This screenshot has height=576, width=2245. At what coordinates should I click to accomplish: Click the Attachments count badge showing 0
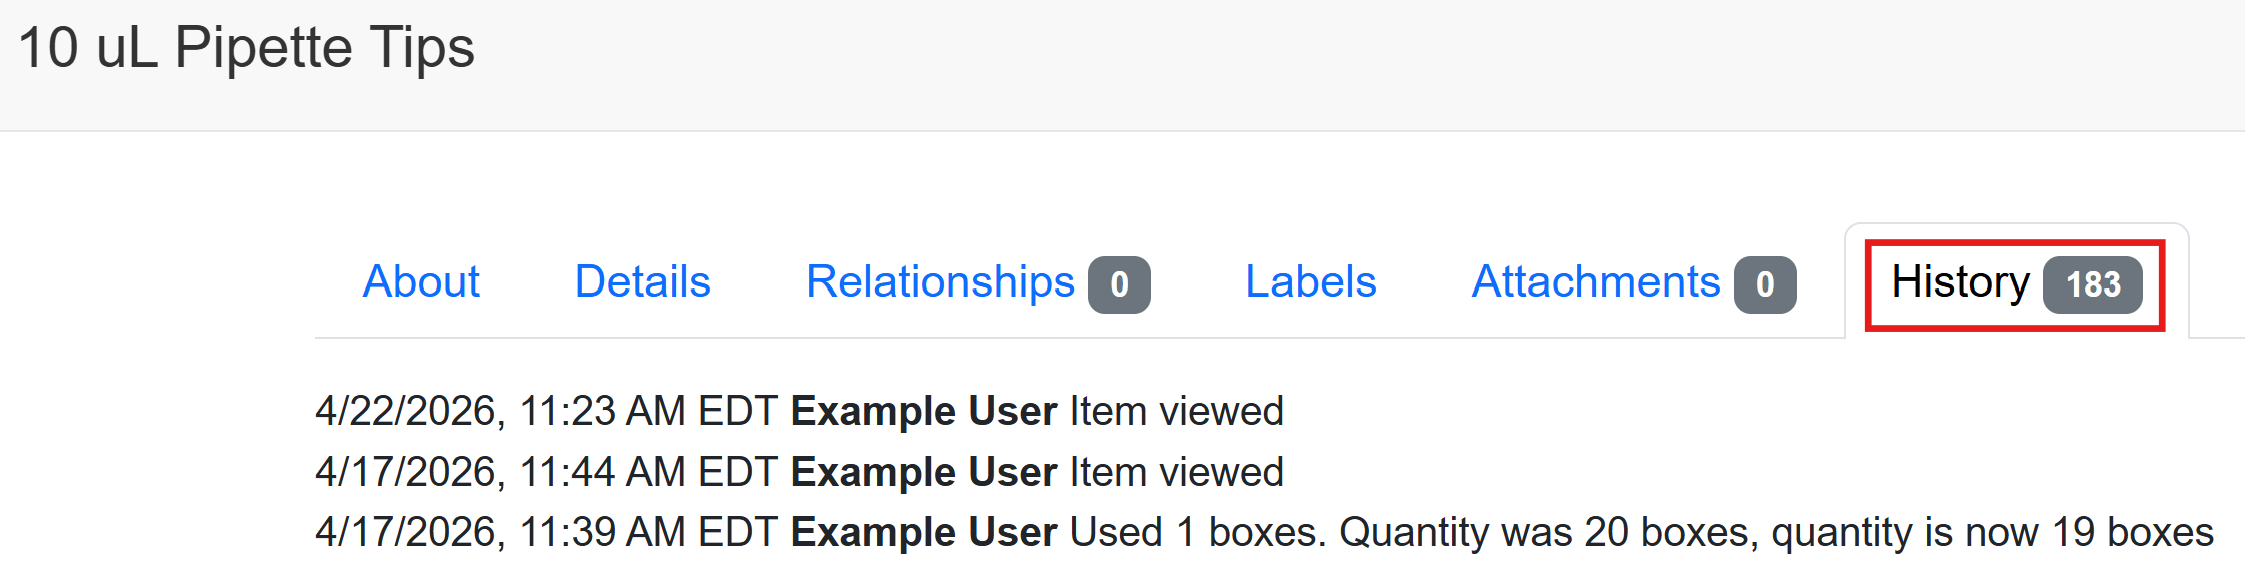pos(1765,285)
